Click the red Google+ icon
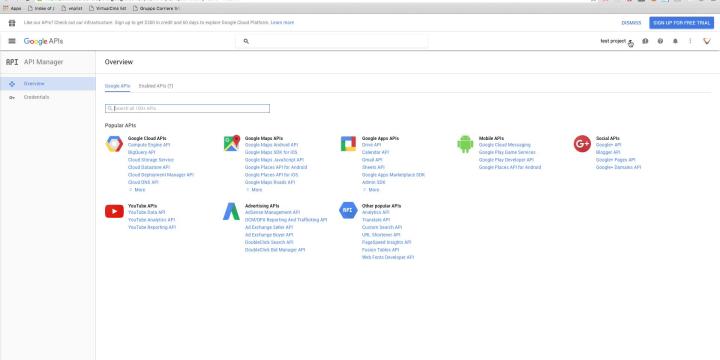Screen dimensions: 720x360 (582, 144)
